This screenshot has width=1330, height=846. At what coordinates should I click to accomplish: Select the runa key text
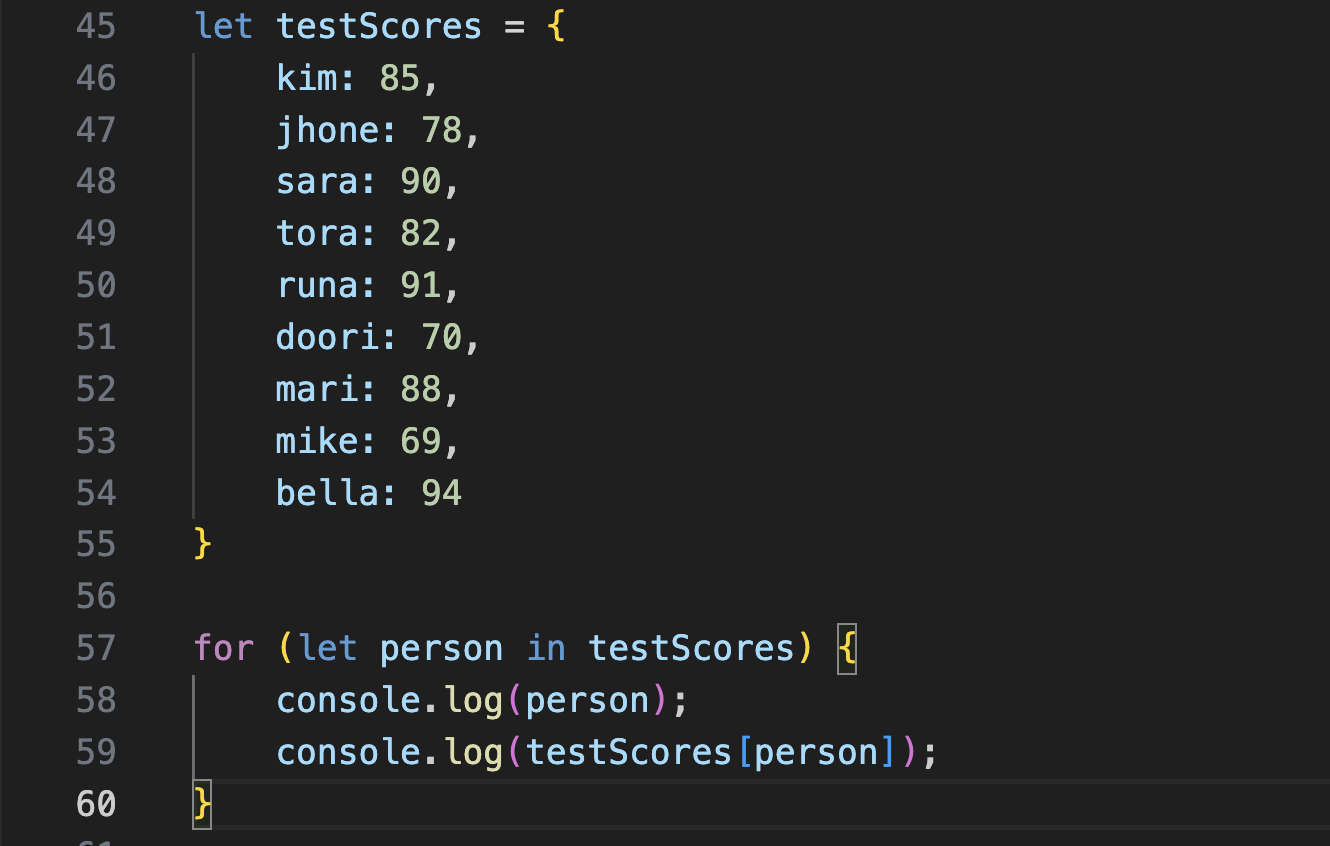pyautogui.click(x=318, y=286)
